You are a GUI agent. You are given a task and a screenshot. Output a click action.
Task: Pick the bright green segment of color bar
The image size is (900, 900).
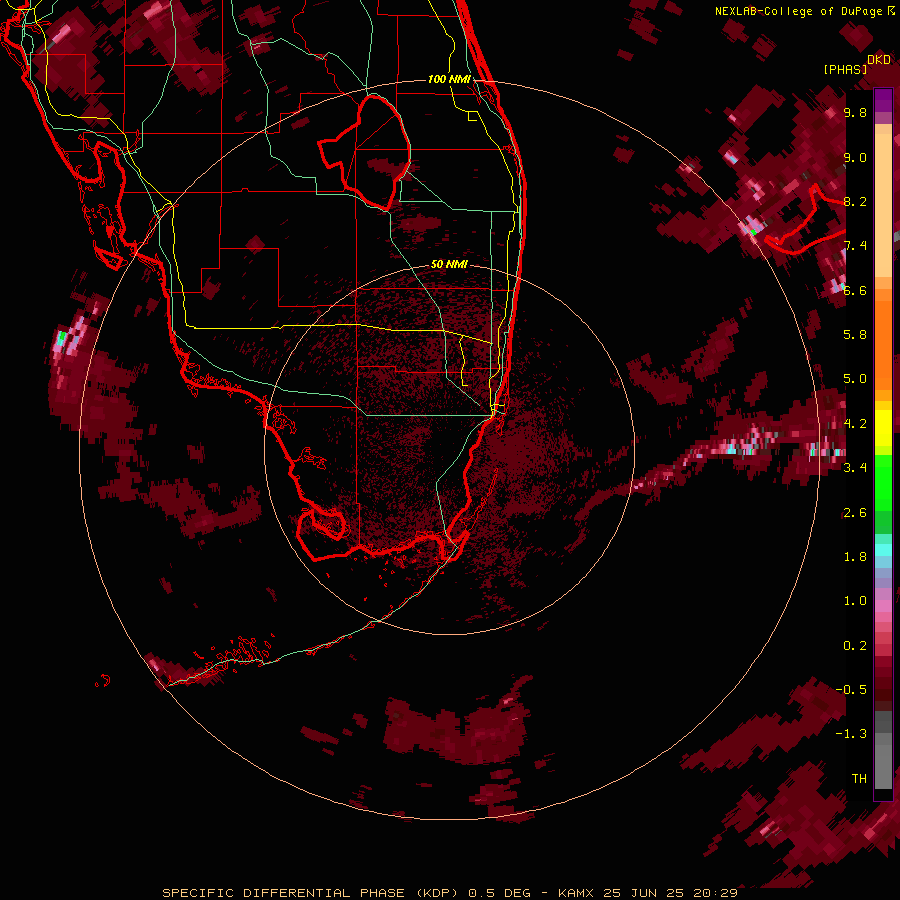883,483
